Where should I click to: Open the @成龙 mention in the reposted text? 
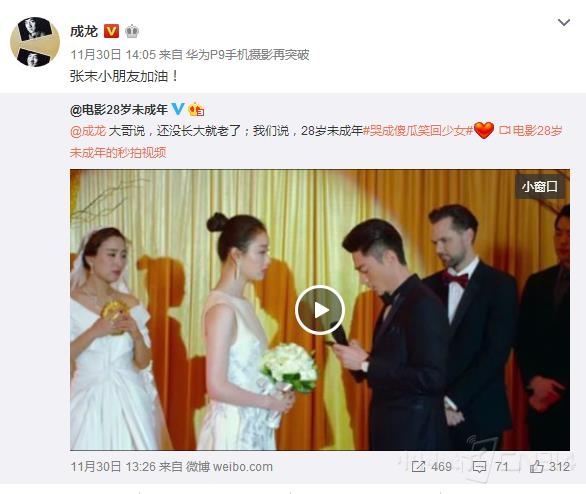[x=88, y=131]
